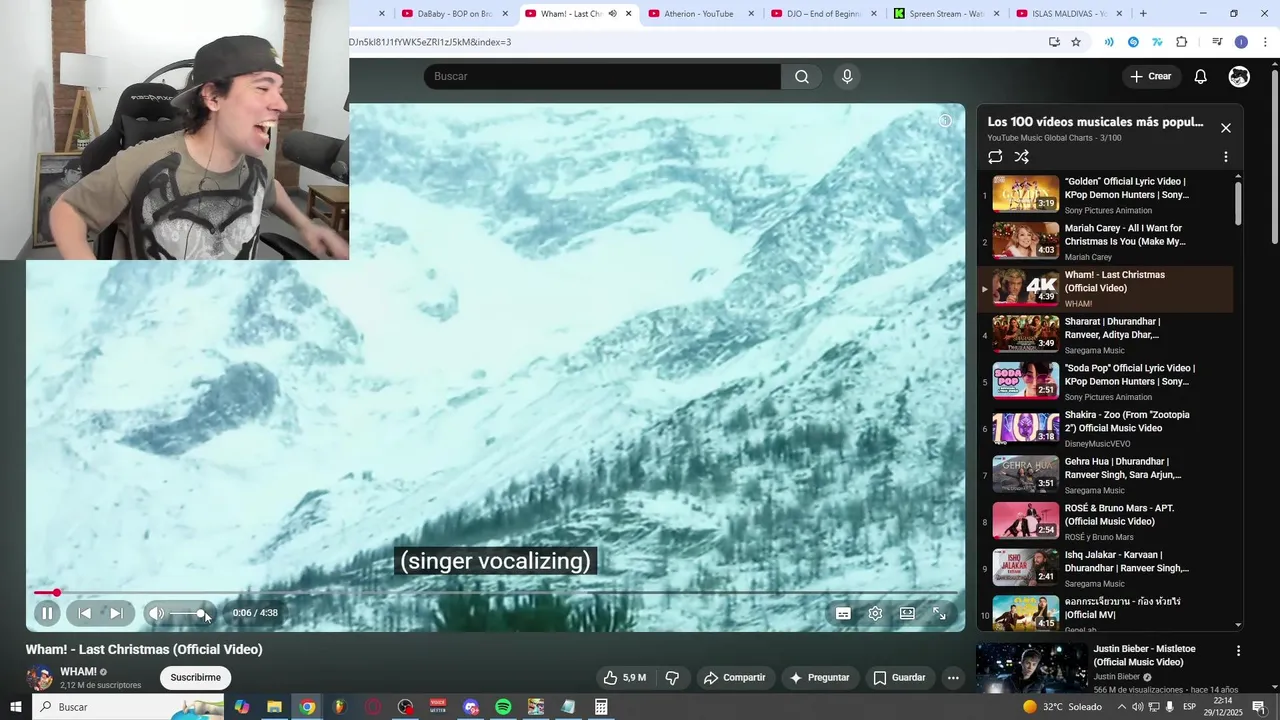Toggle playlist shuffle
Viewport: 1280px width, 720px height.
tap(1021, 157)
